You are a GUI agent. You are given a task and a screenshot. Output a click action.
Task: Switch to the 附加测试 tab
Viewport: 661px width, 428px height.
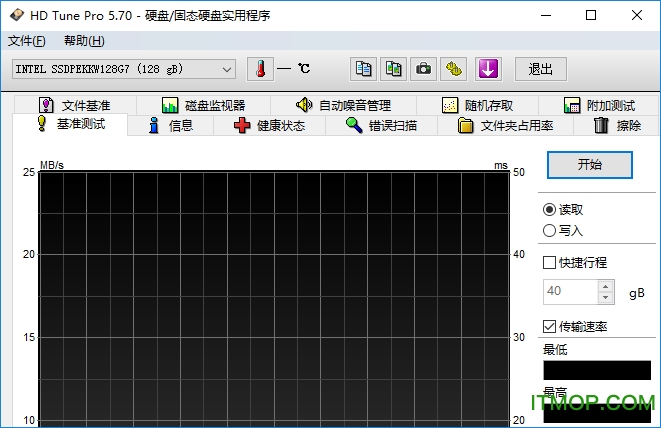pyautogui.click(x=599, y=105)
